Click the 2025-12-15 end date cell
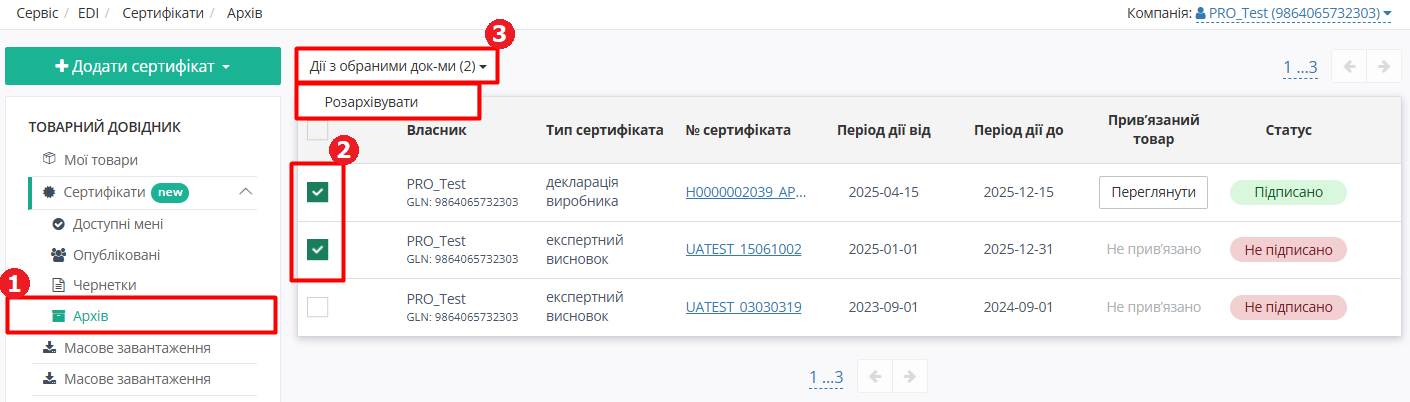This screenshot has height=402, width=1410. point(1018,192)
